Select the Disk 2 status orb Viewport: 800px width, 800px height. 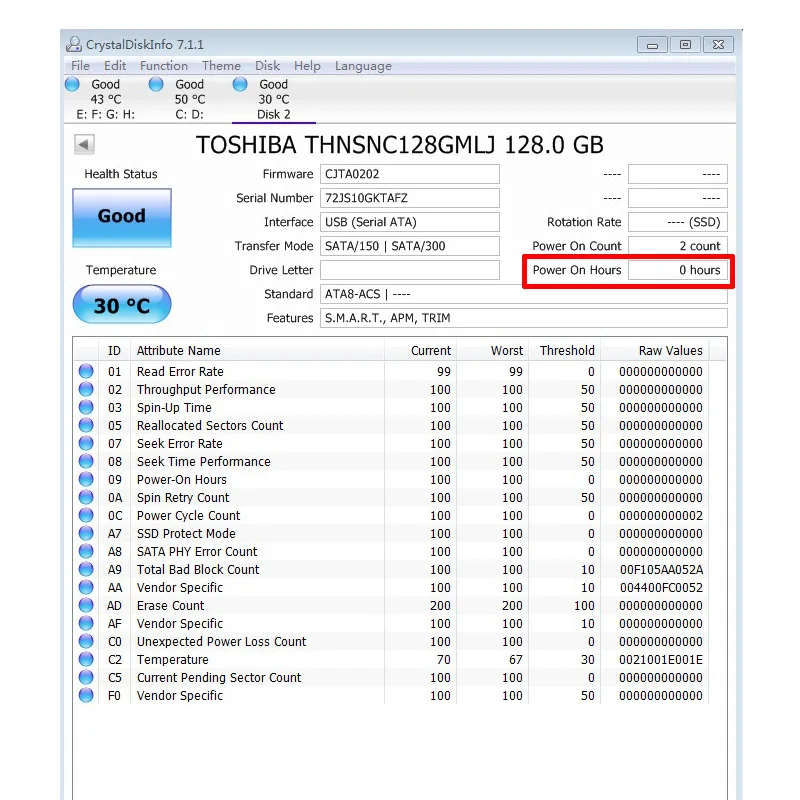(x=240, y=85)
